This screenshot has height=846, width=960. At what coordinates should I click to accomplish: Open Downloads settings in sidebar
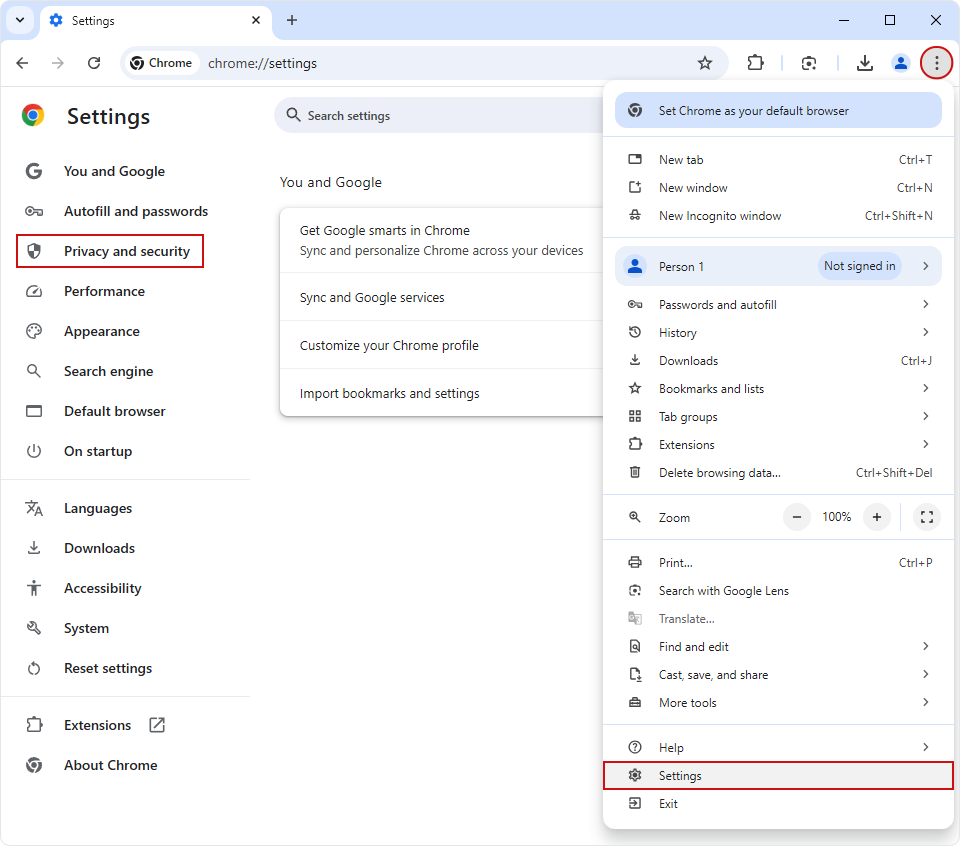(99, 548)
